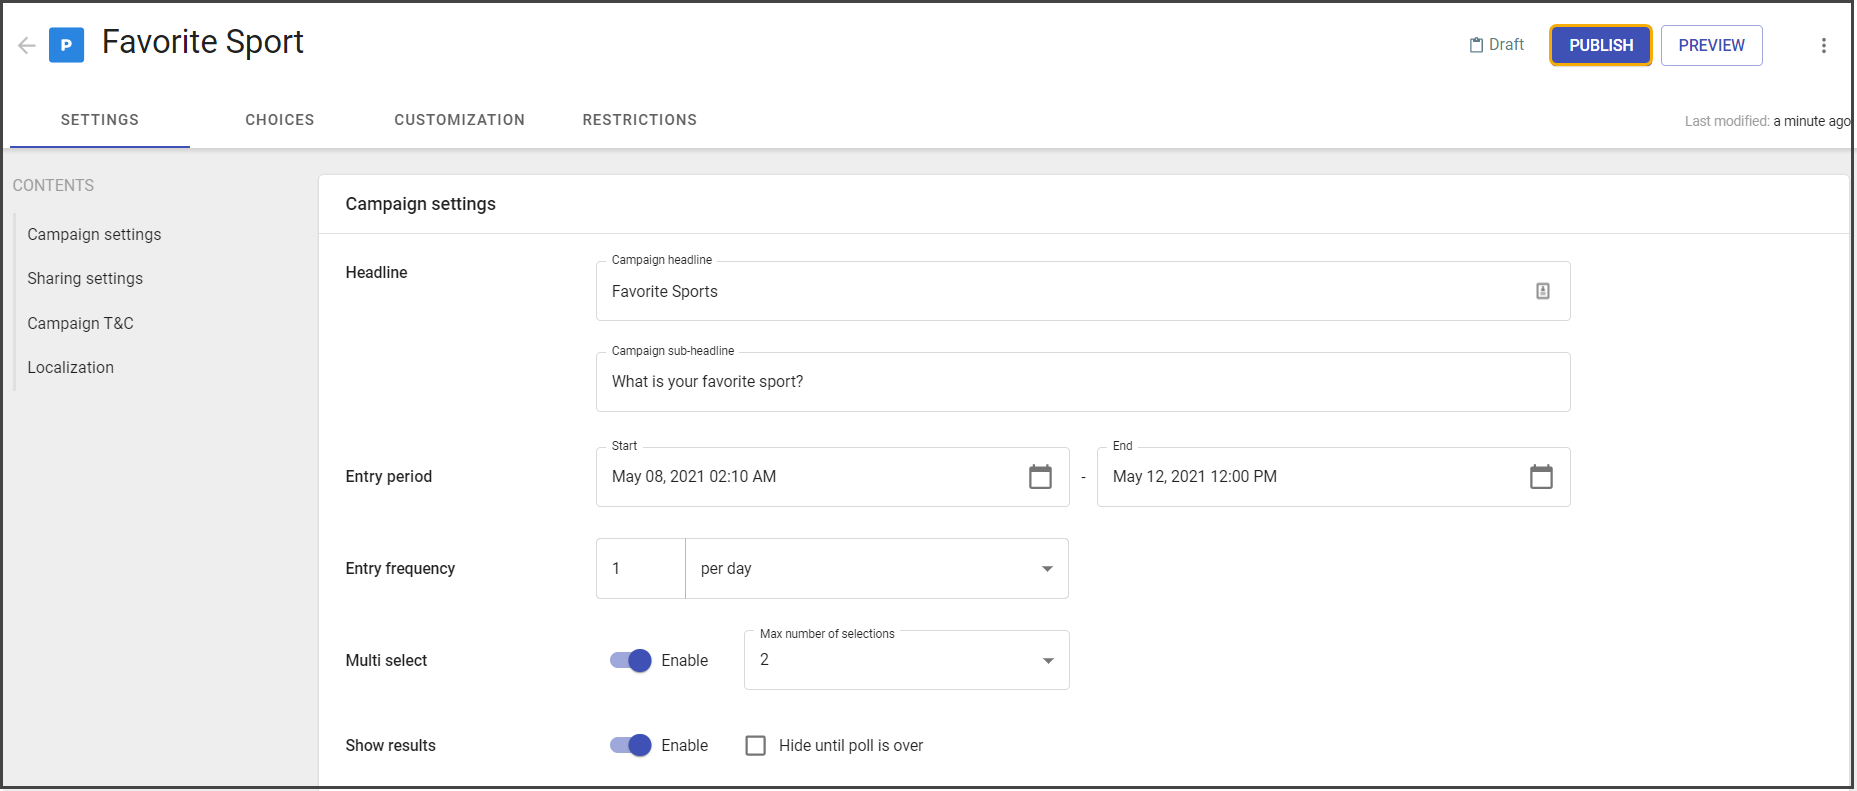Image resolution: width=1857 pixels, height=791 pixels.
Task: Click the Preview button
Action: pos(1712,46)
